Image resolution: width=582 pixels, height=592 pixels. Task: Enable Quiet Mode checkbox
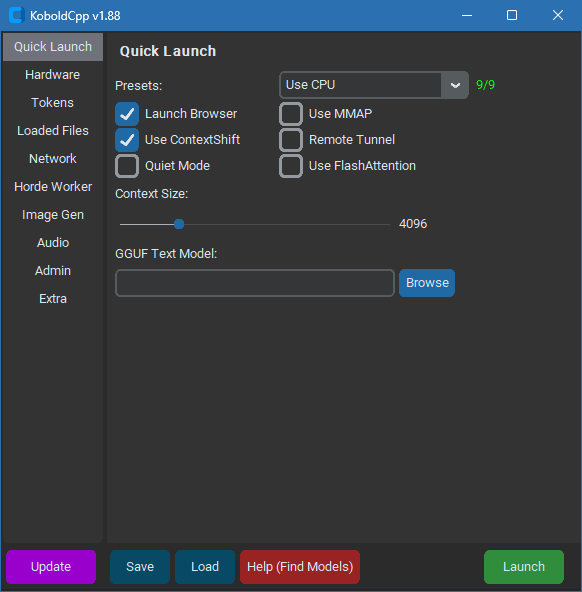127,166
